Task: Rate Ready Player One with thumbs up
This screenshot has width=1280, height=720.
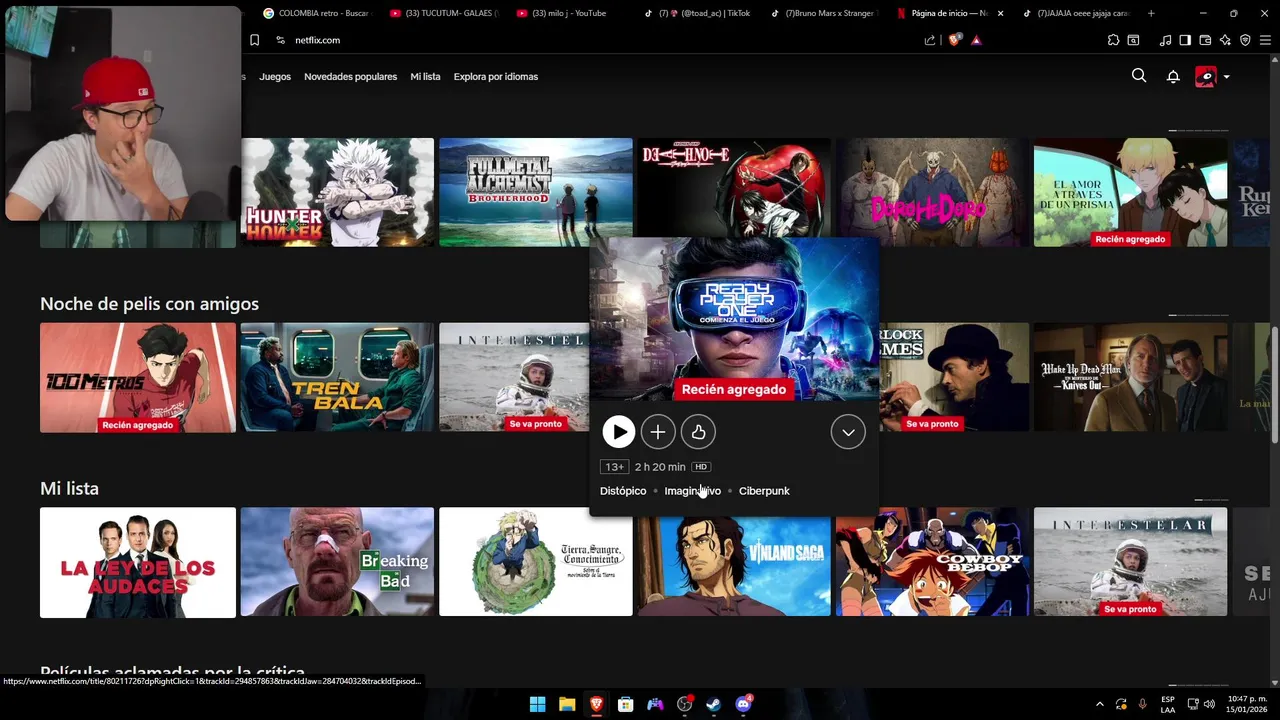Action: [x=698, y=432]
